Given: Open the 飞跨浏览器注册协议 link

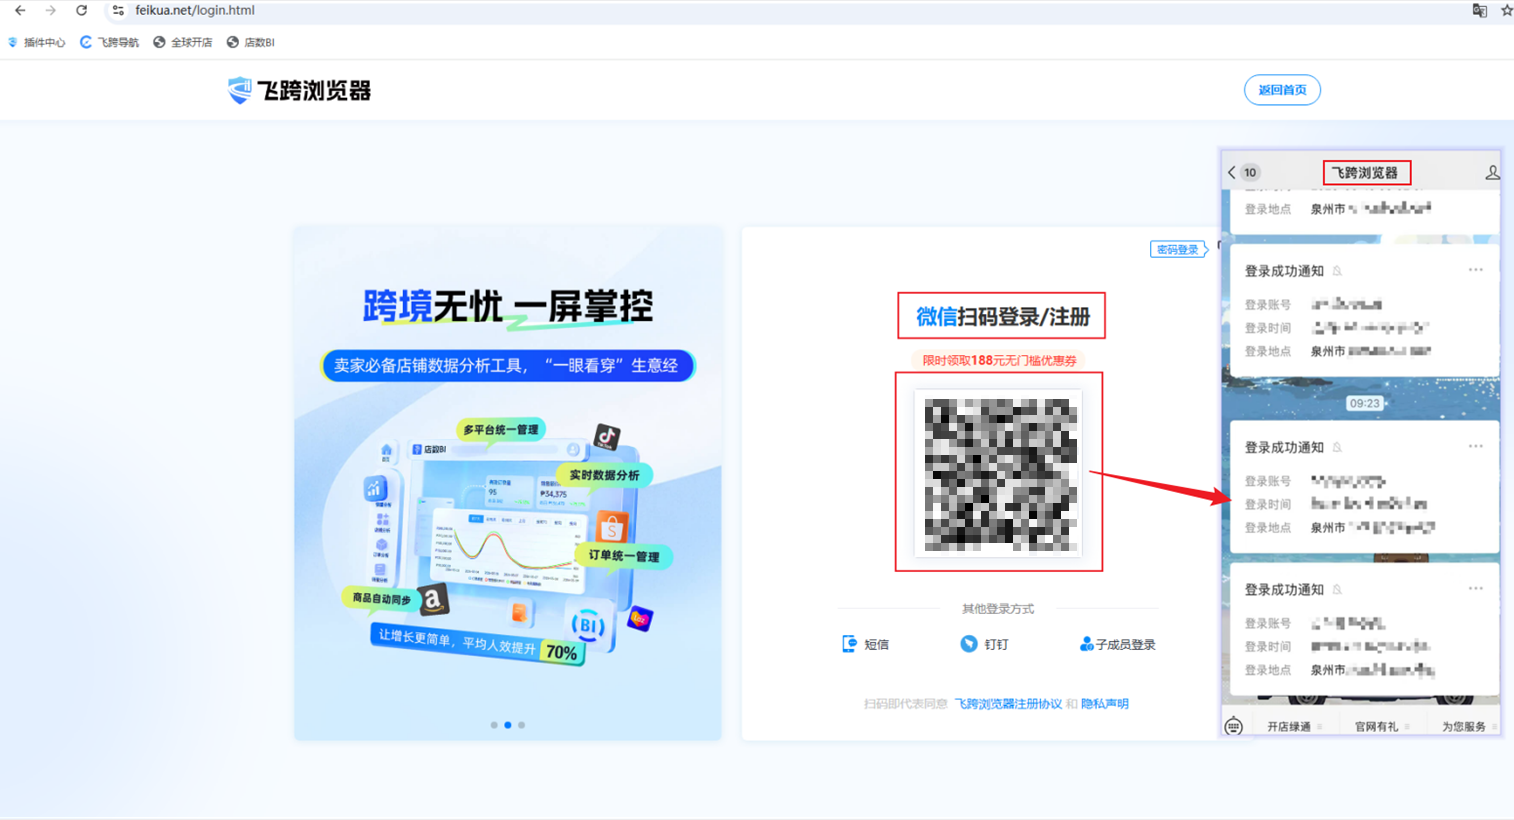Looking at the screenshot, I should coord(1008,704).
